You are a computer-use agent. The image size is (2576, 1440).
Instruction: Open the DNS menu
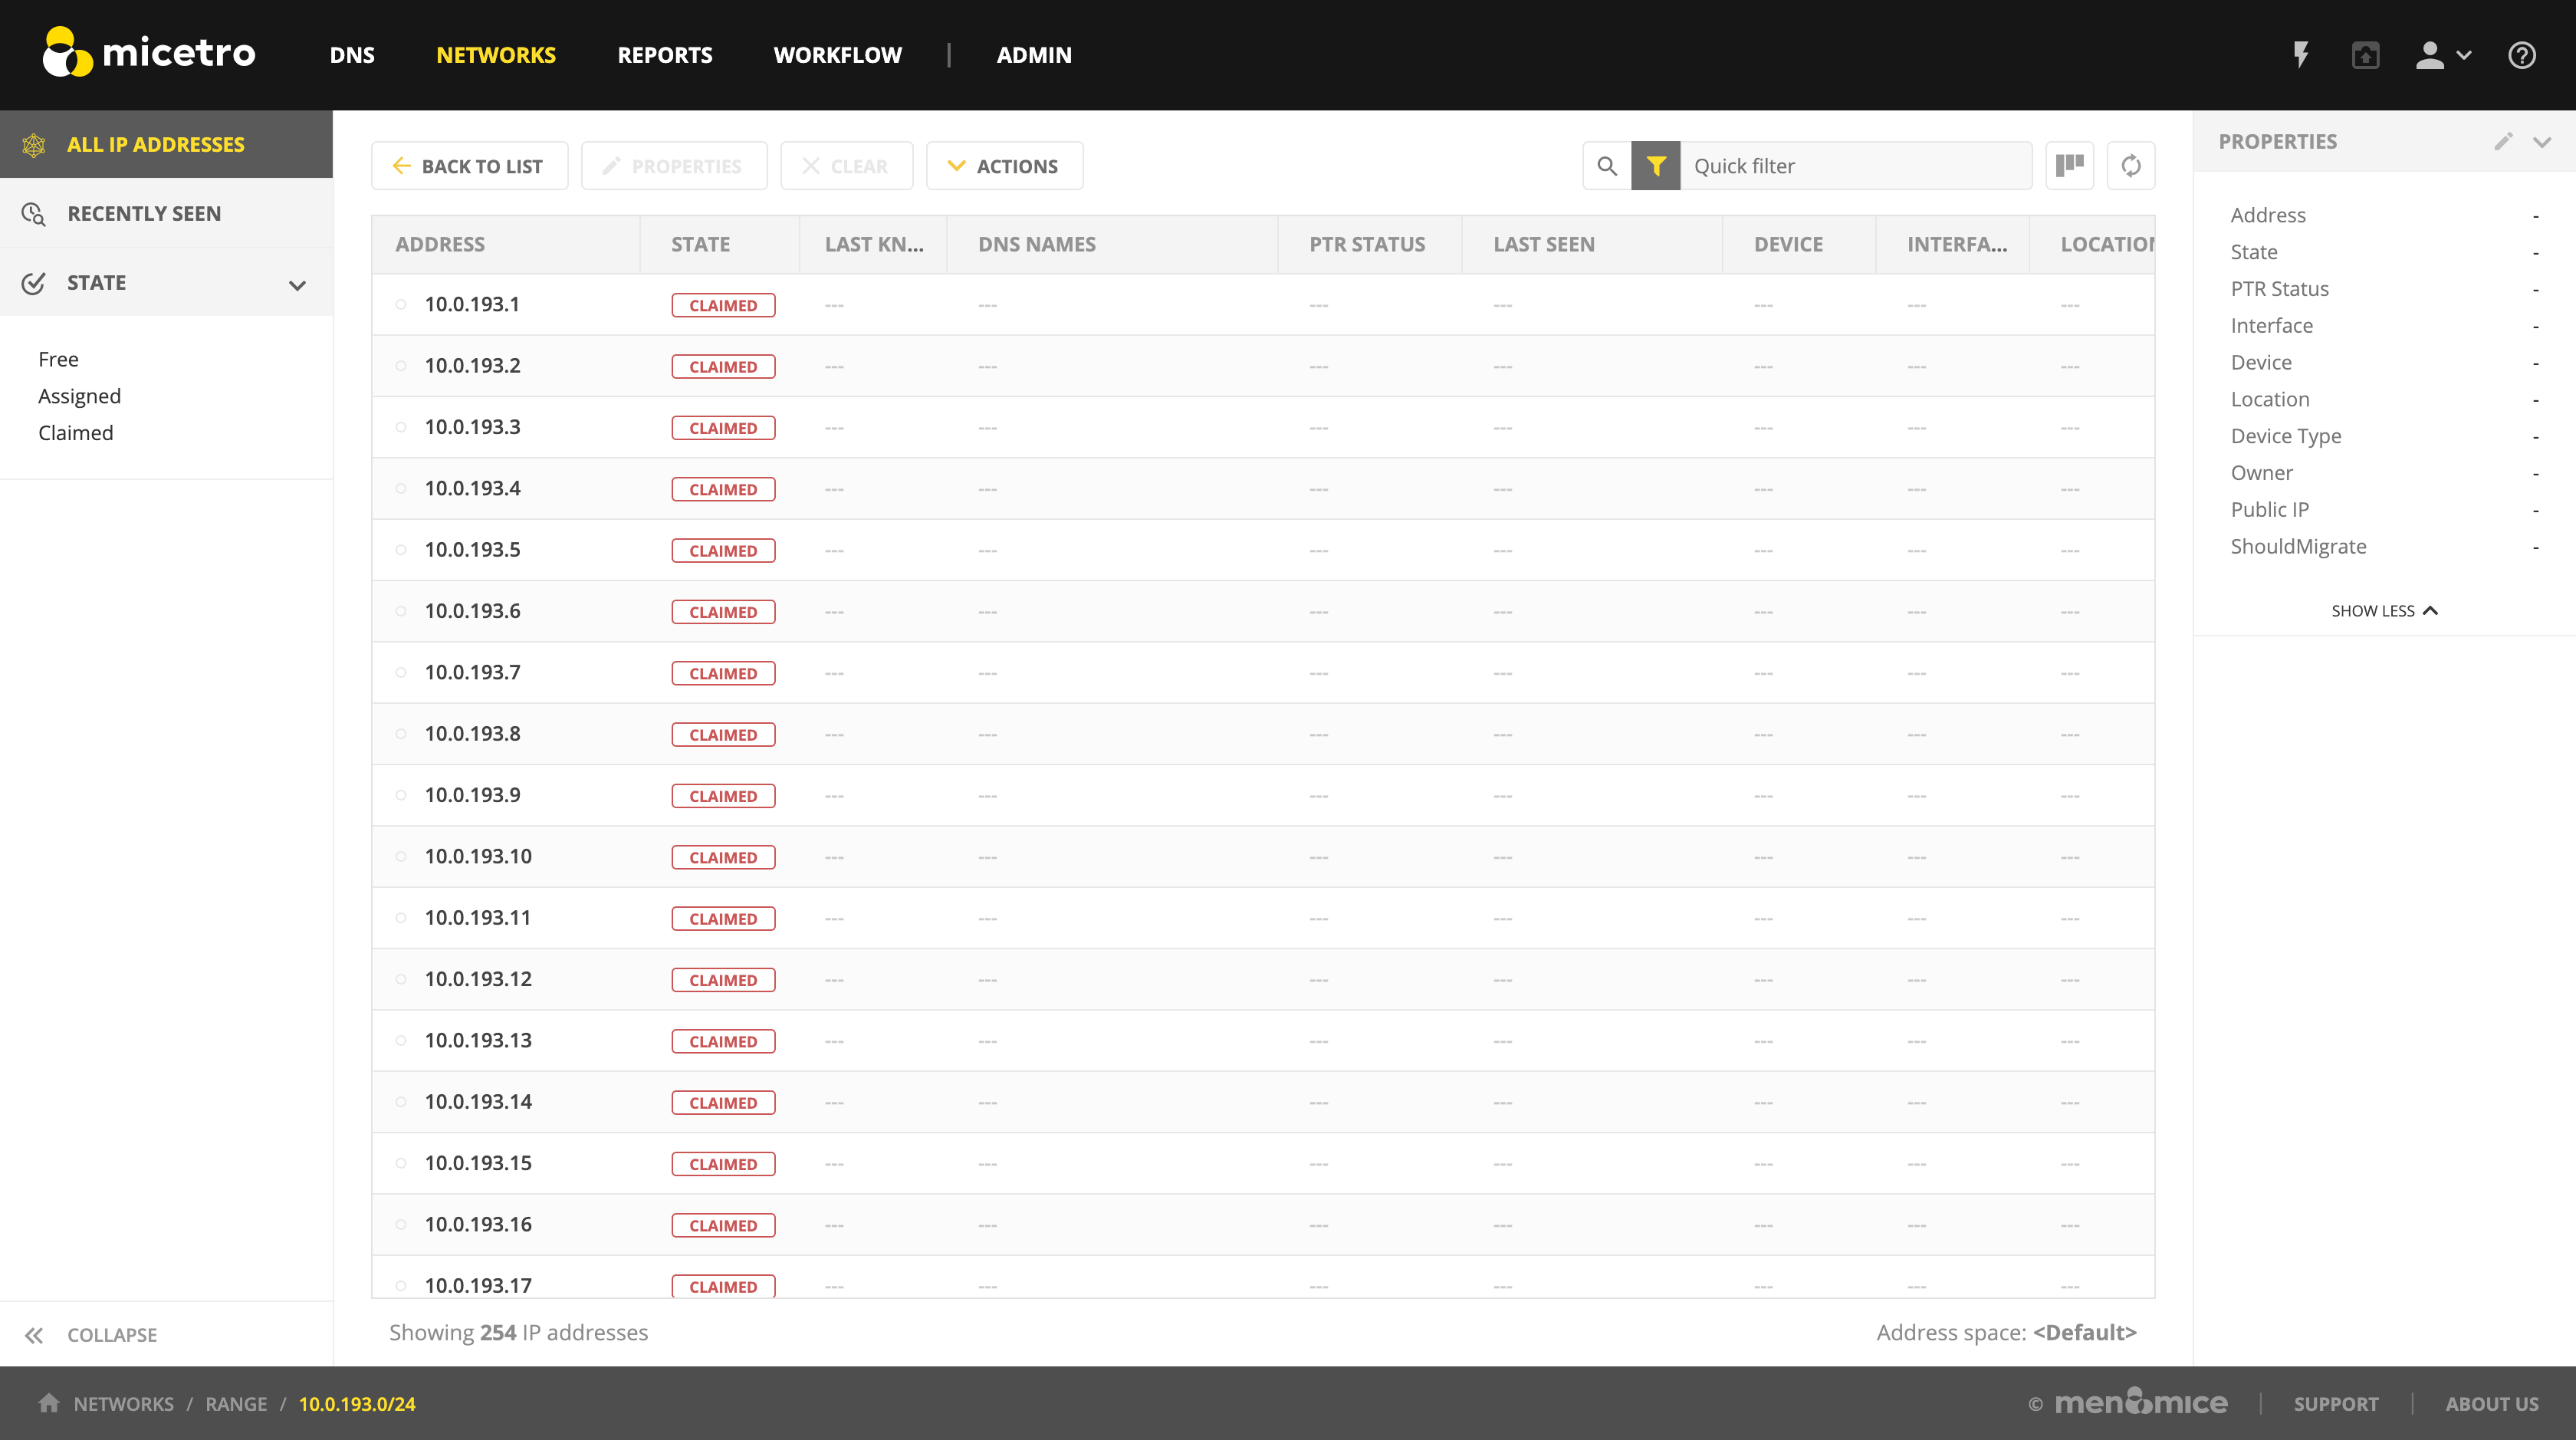(x=352, y=55)
